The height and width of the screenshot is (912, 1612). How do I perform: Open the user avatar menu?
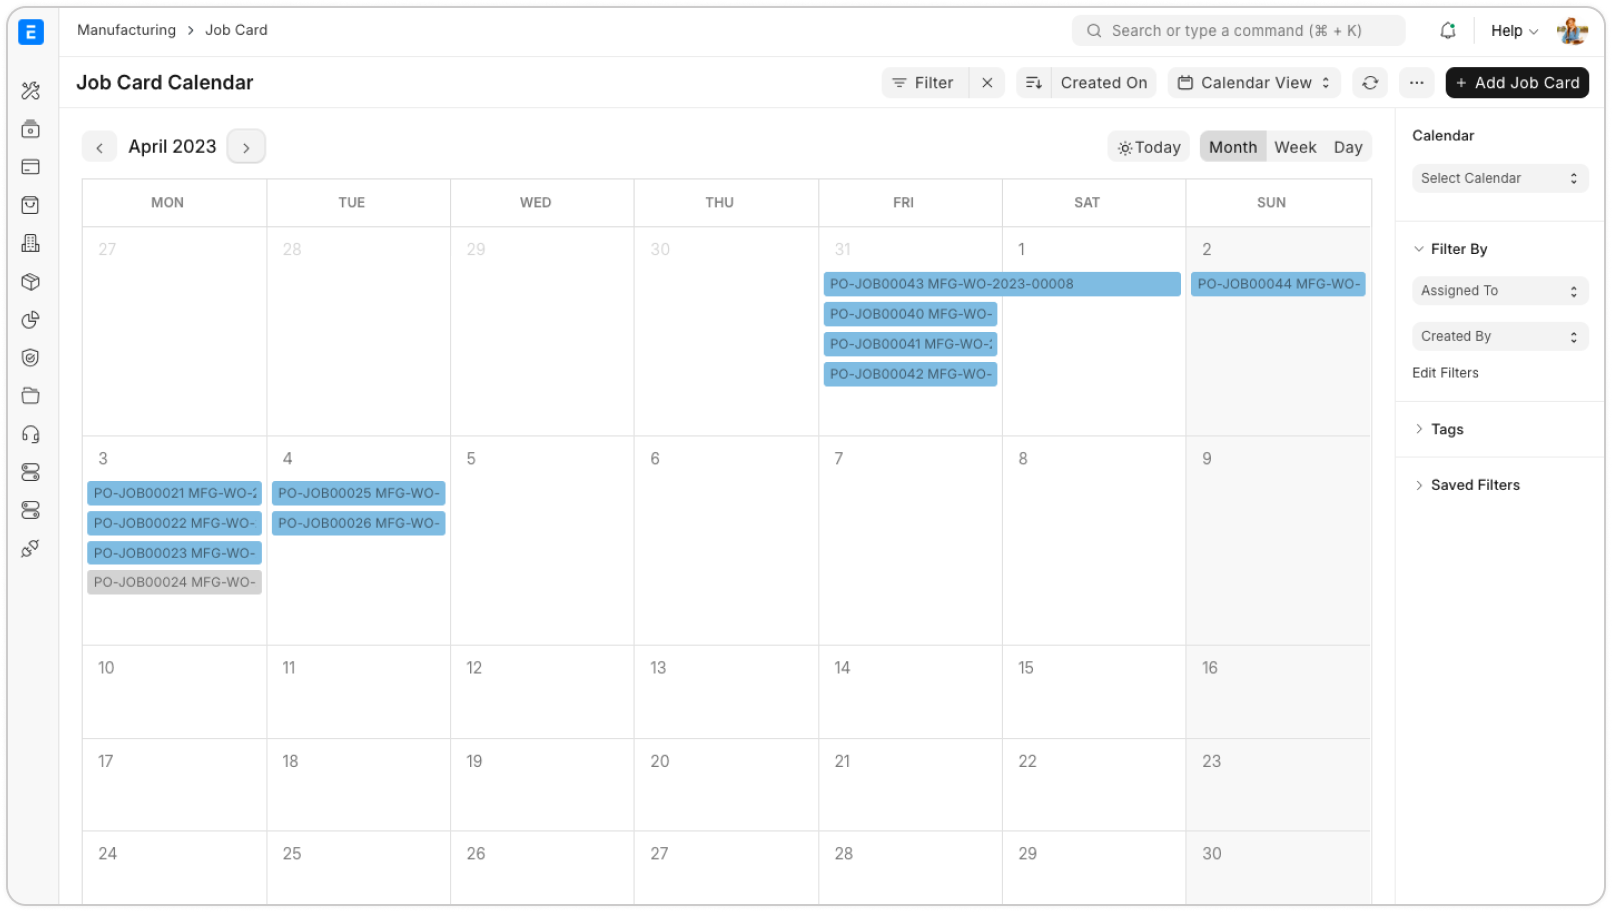pos(1572,31)
